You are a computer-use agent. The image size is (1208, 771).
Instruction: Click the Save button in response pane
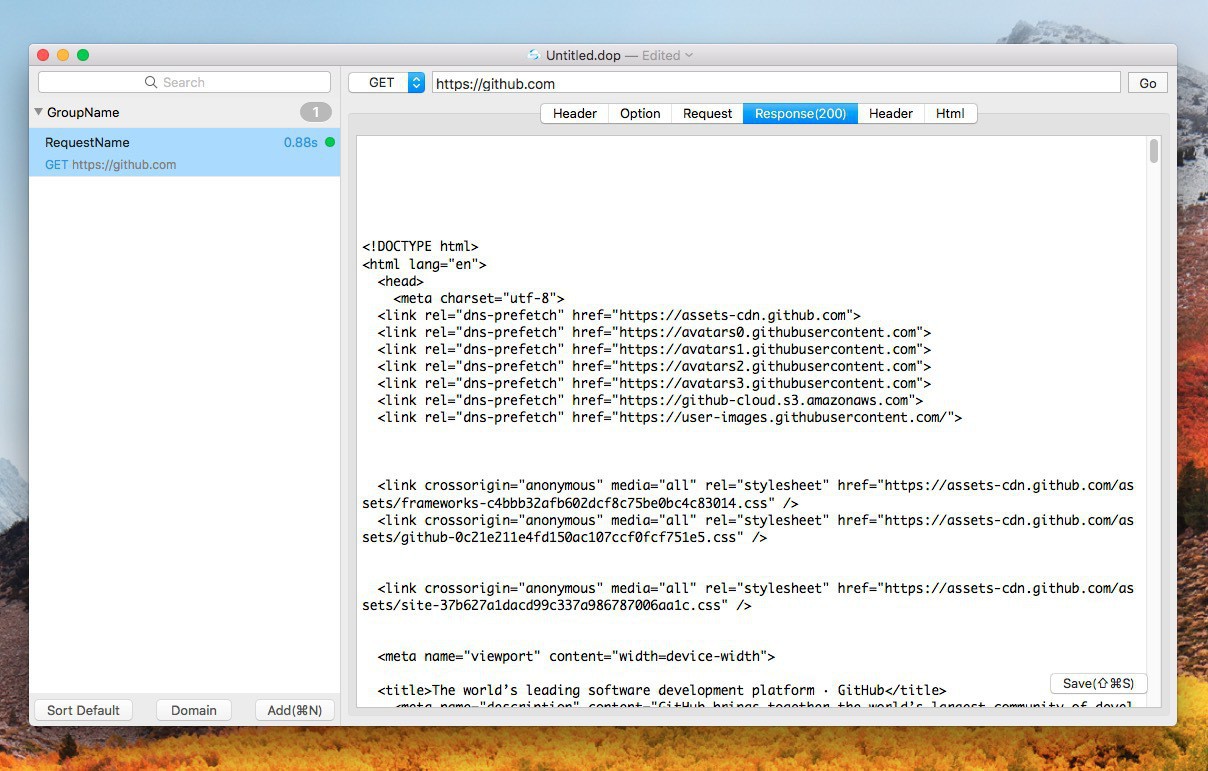(x=1098, y=683)
